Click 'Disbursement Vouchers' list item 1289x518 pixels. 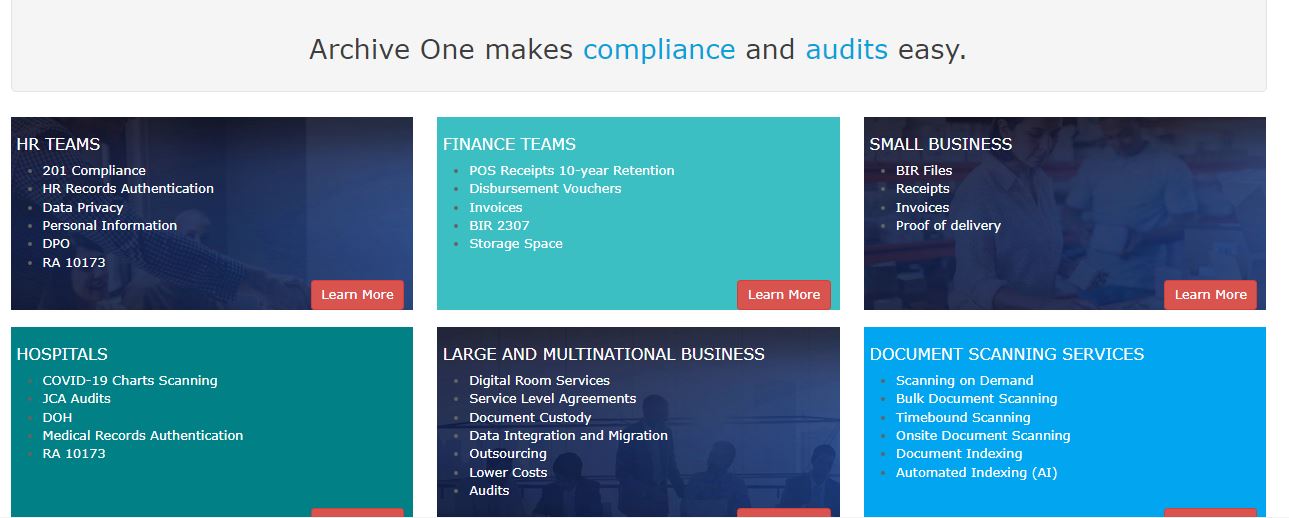(x=545, y=189)
